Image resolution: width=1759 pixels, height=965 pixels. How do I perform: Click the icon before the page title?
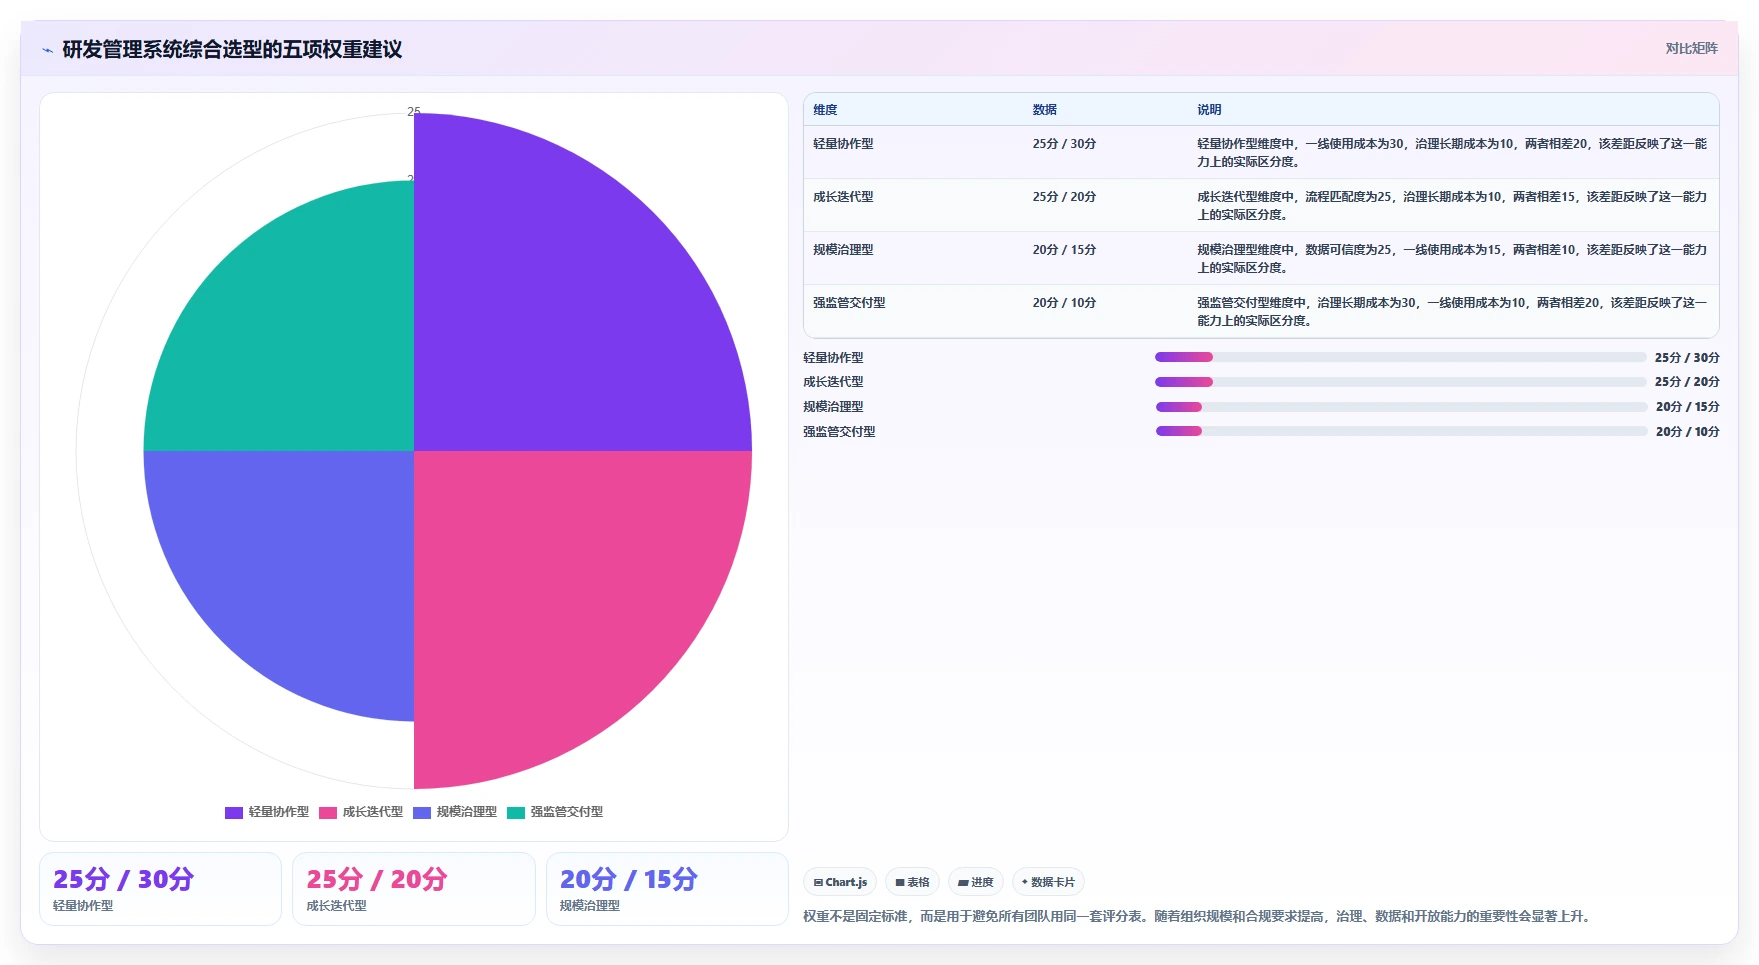click(x=47, y=50)
